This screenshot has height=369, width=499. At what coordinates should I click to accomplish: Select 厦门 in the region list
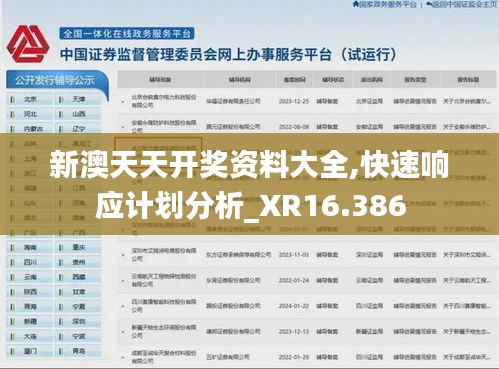click(x=30, y=351)
